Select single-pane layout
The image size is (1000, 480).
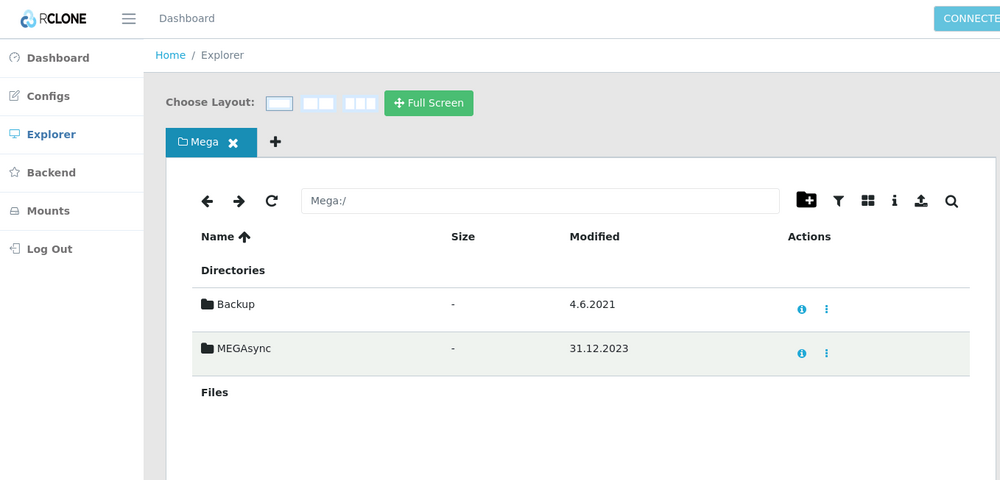279,103
